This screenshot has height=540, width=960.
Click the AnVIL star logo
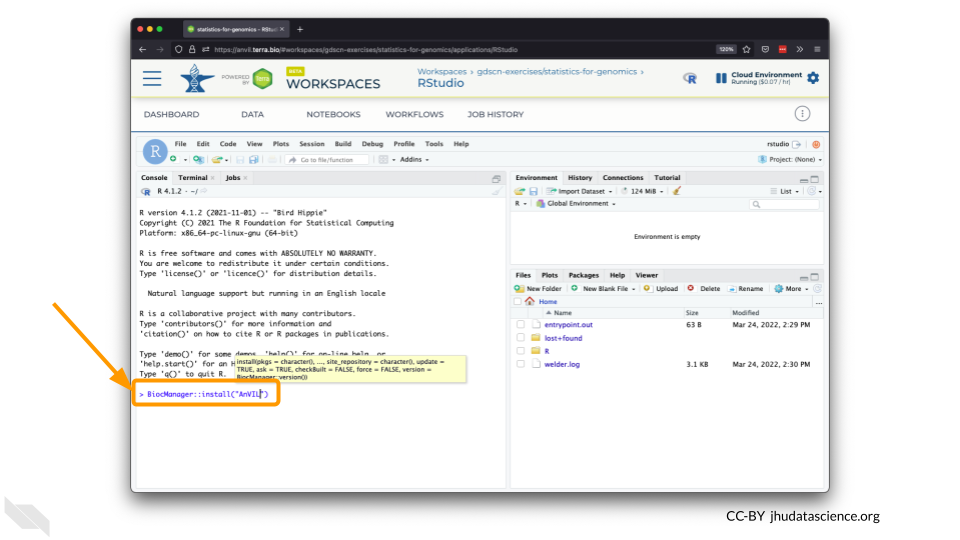tap(196, 78)
